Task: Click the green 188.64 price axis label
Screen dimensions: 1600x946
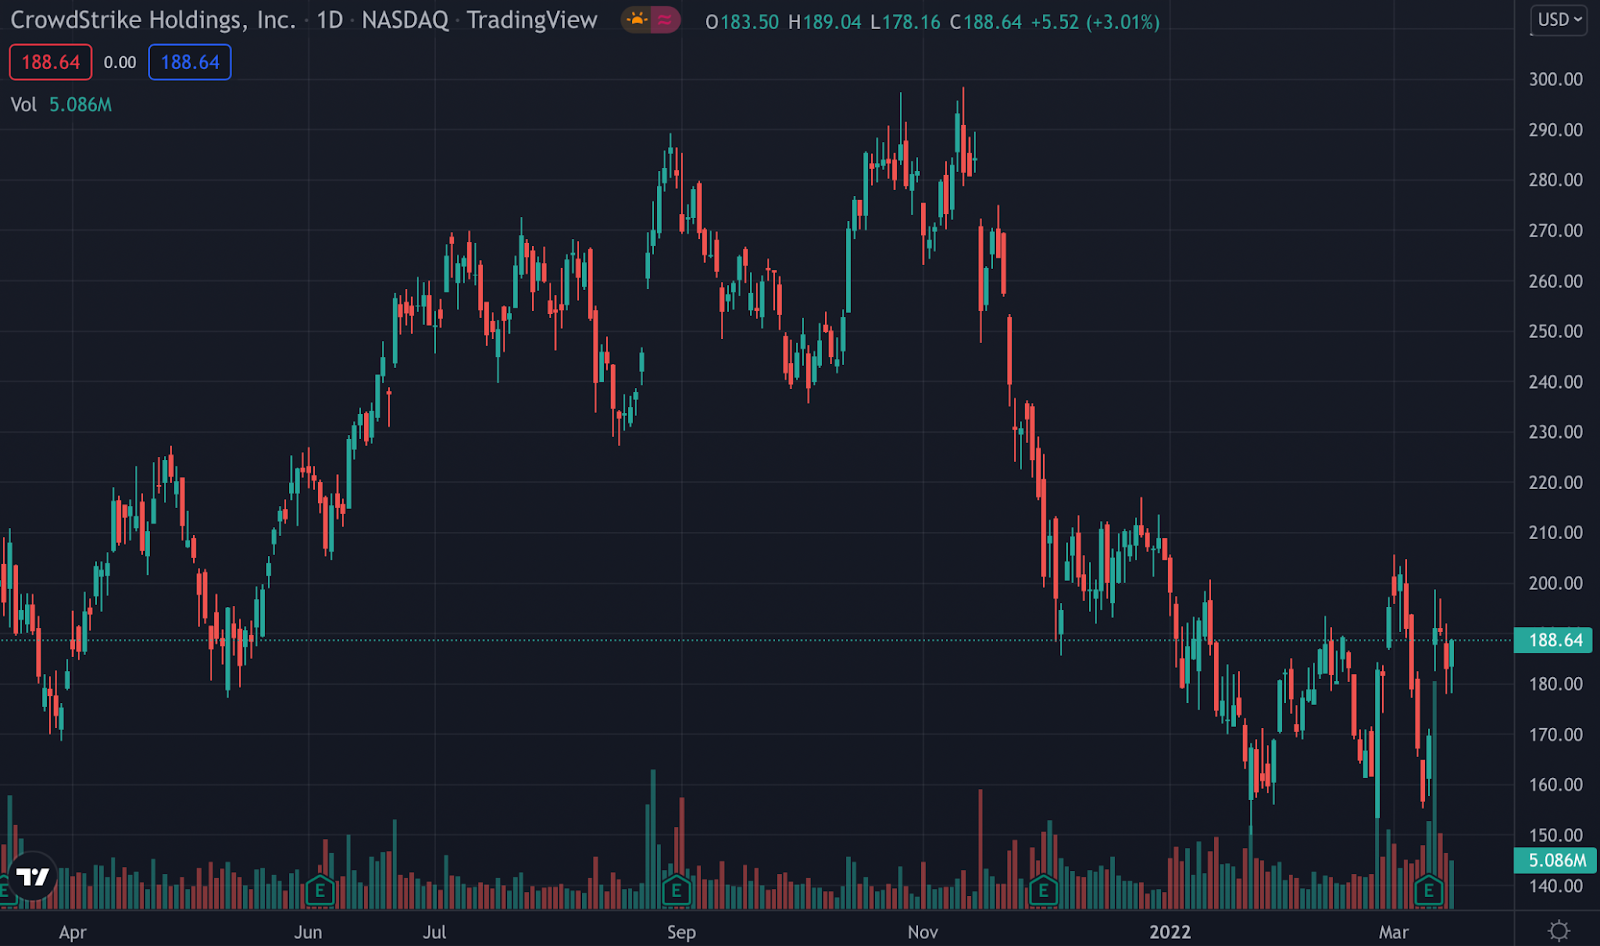Action: click(x=1554, y=640)
